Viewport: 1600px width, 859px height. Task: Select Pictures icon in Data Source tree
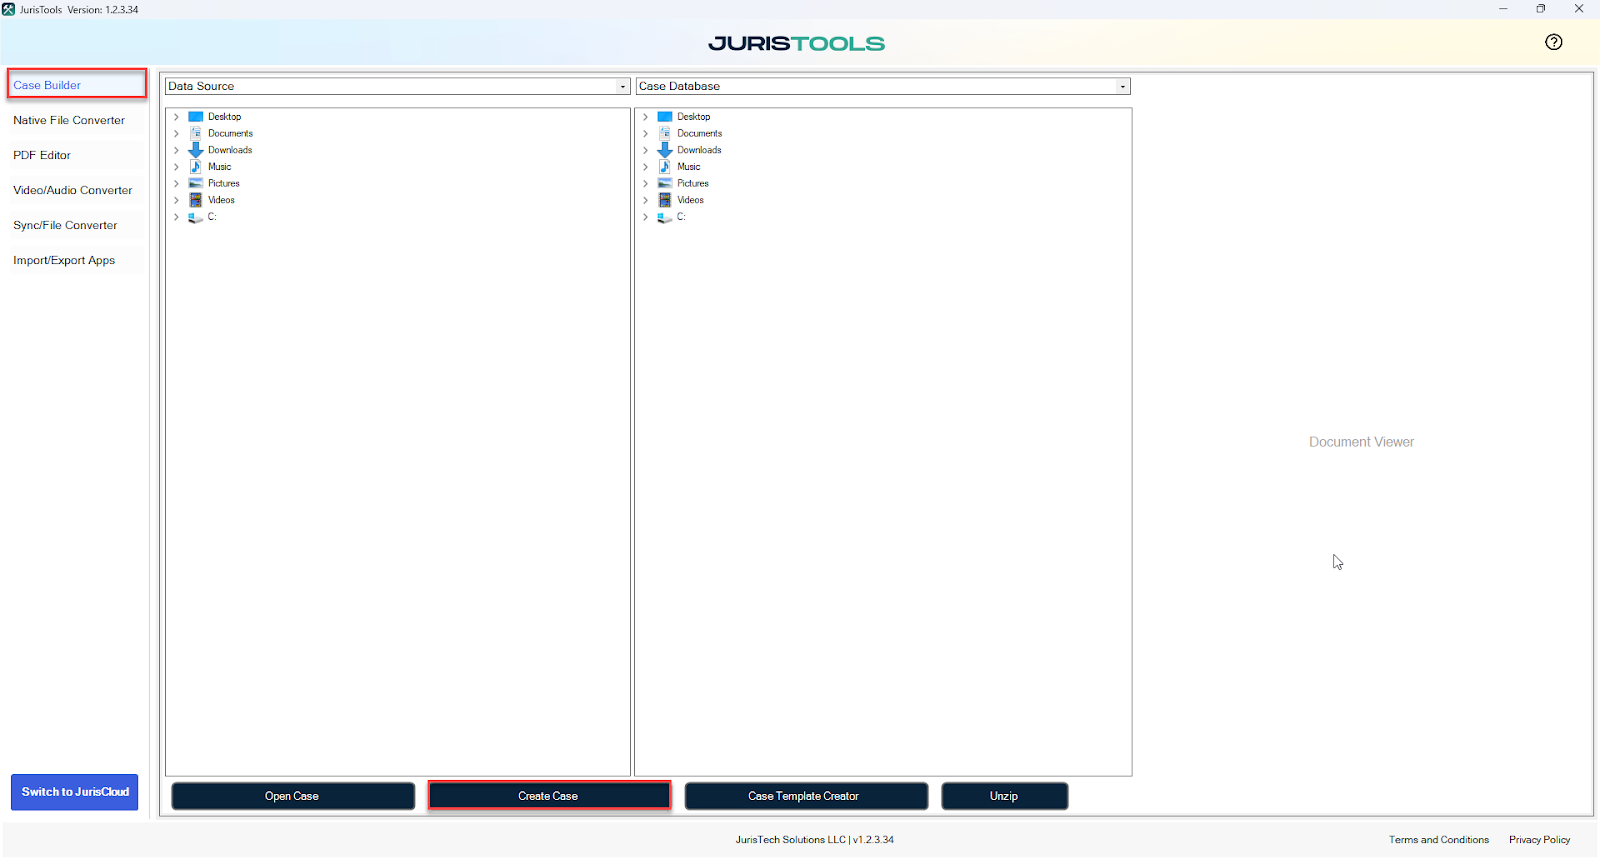click(196, 183)
